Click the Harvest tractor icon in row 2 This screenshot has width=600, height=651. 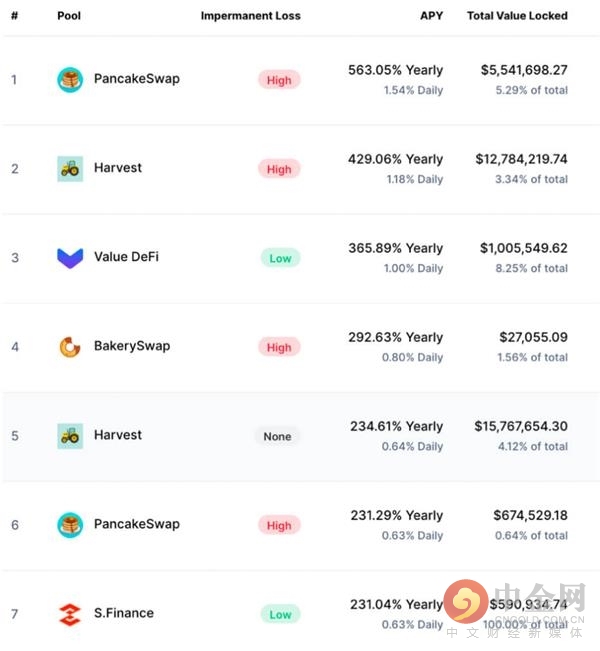70,169
